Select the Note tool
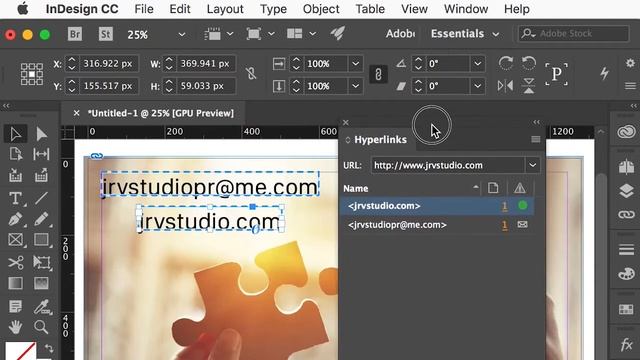Image resolution: width=640 pixels, height=360 pixels. click(x=16, y=306)
